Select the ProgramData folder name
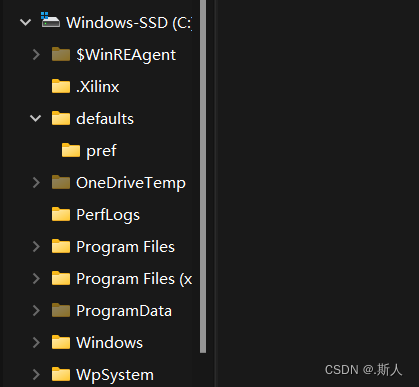The image size is (419, 387). click(124, 311)
